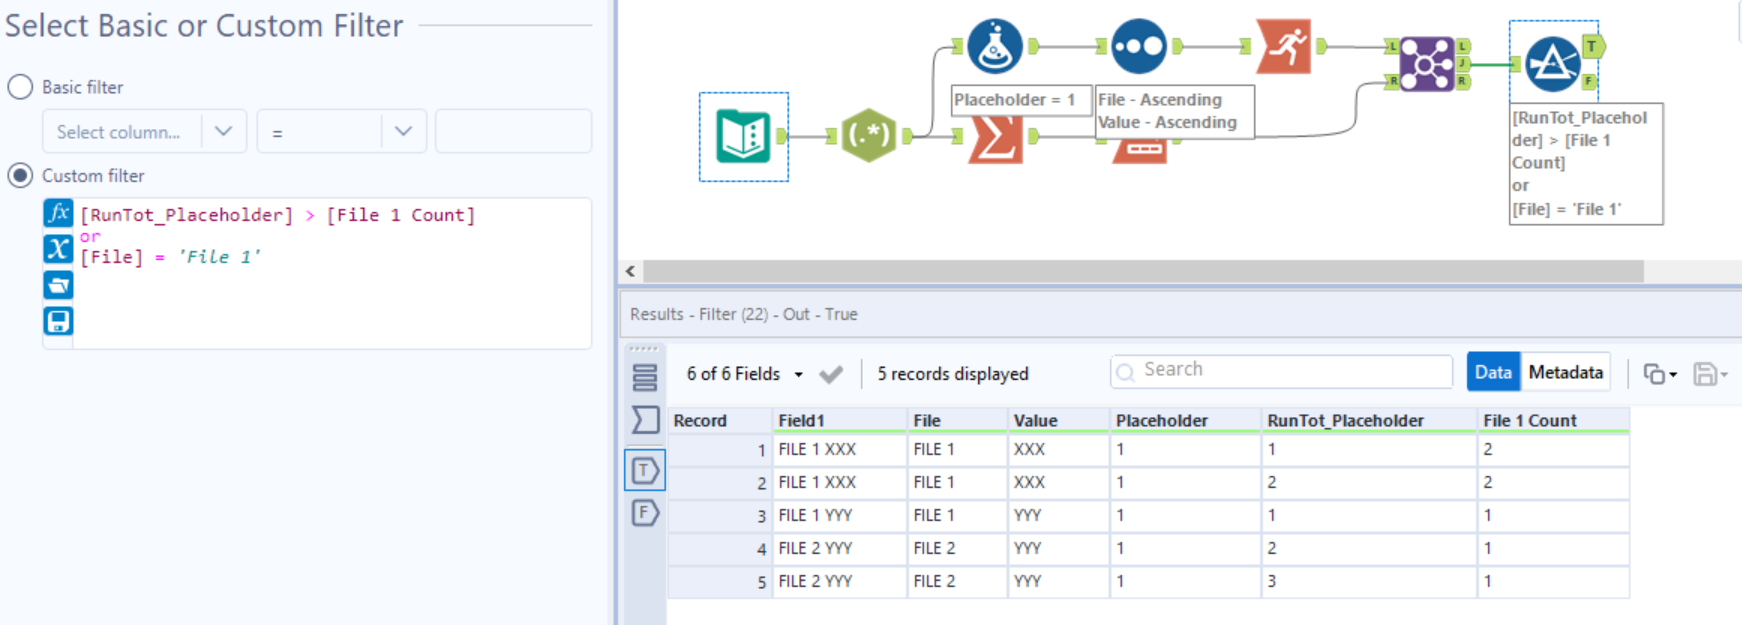Click the RunTot_Placeholder column header
1742x625 pixels.
[1345, 421]
